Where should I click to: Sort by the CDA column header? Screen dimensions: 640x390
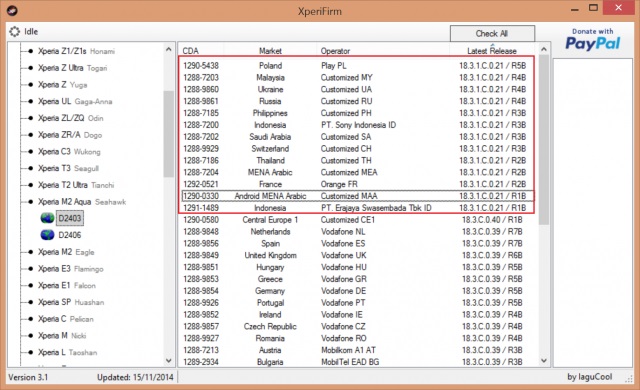click(x=200, y=51)
